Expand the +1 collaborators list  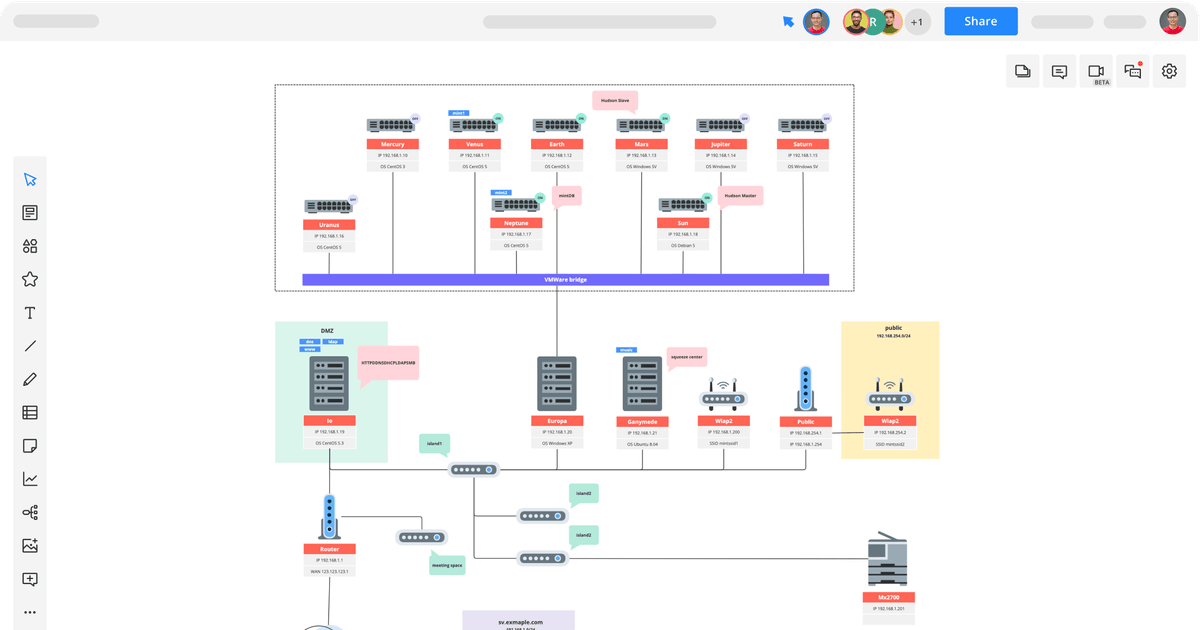pos(917,22)
